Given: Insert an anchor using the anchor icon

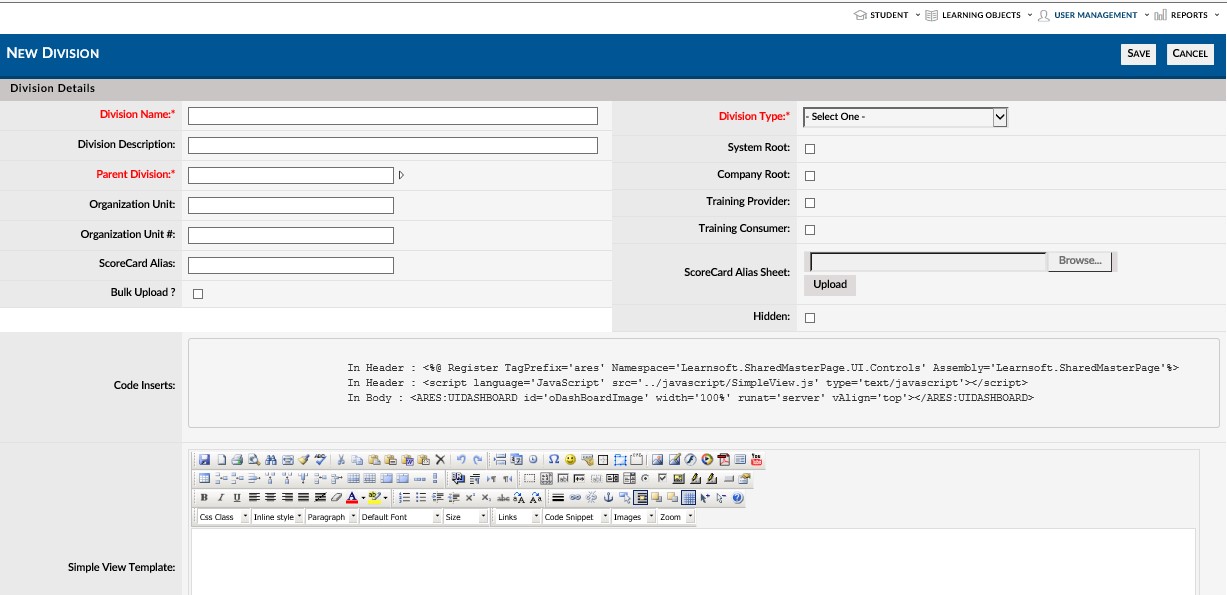Looking at the screenshot, I should point(607,498).
